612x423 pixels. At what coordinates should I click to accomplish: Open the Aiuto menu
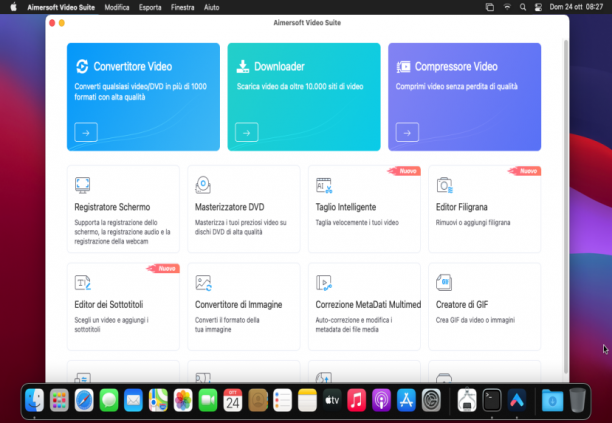212,7
